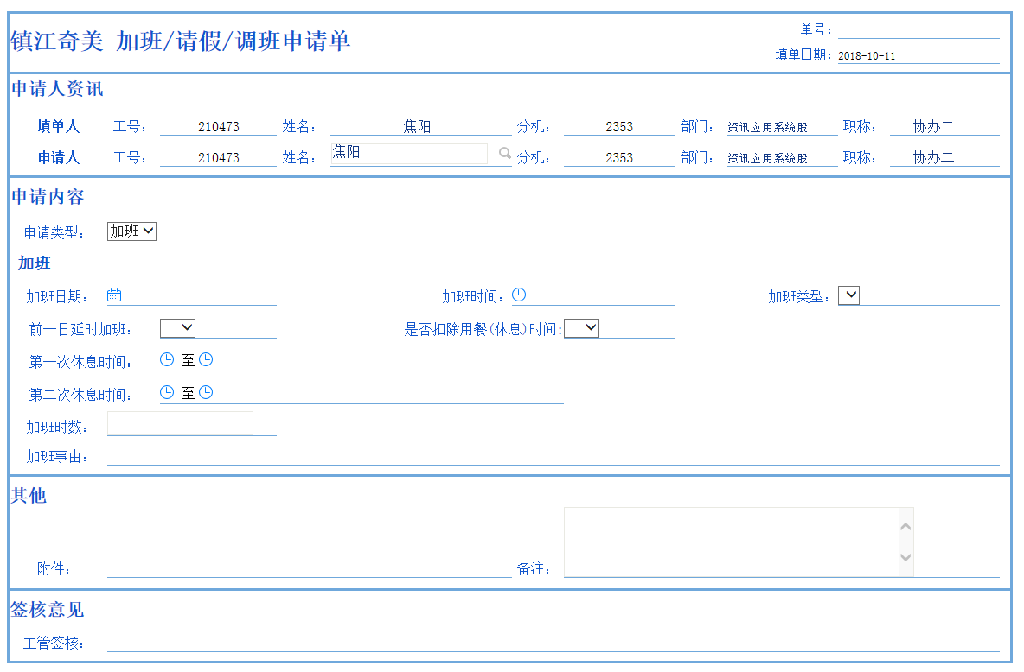Click the clock icon beside 加班时间
The width and height of the screenshot is (1024, 672).
519,295
